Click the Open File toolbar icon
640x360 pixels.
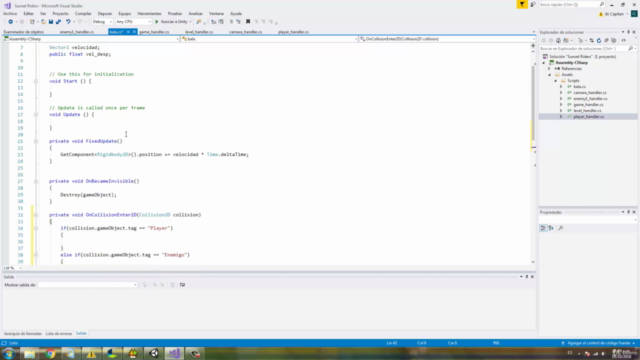[43, 22]
